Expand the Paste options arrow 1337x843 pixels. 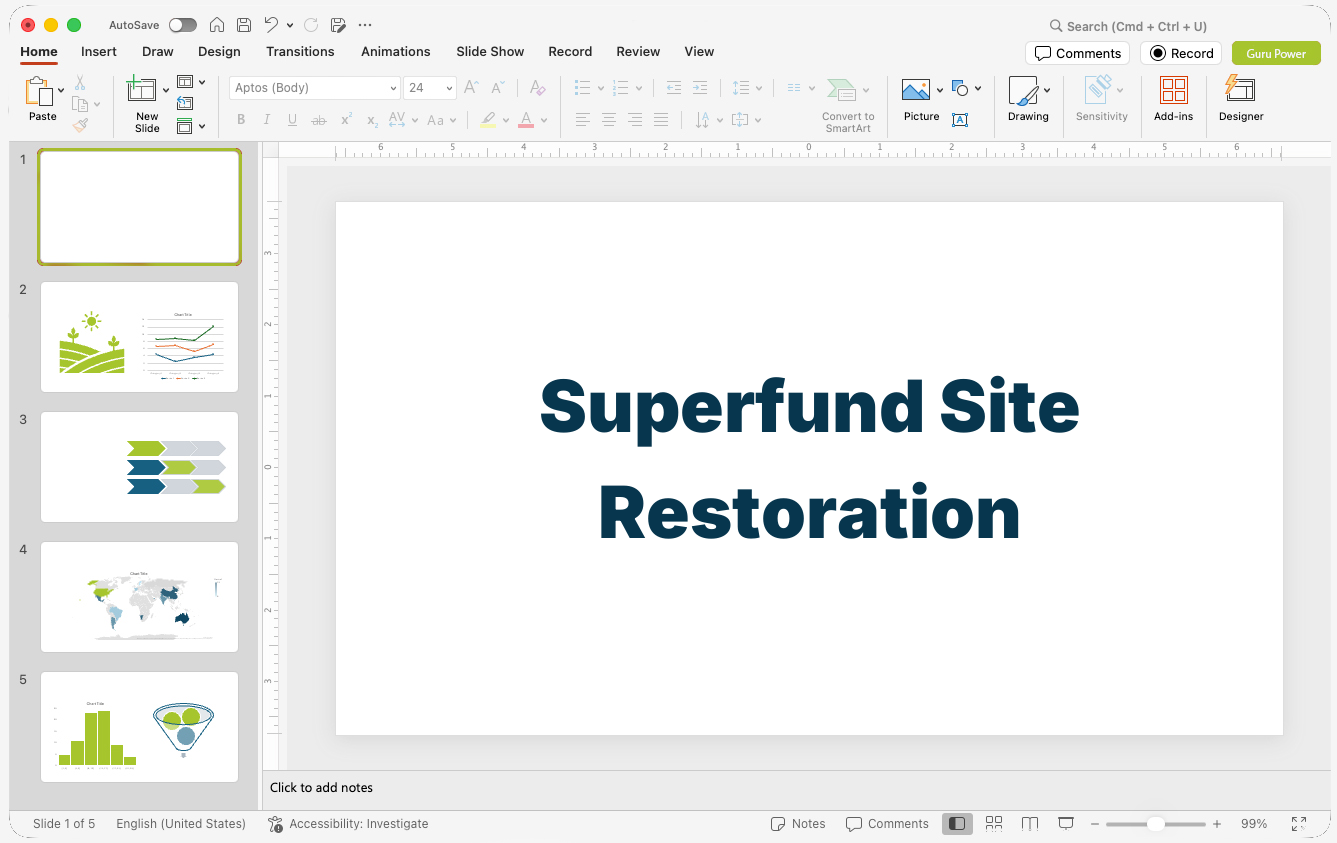point(61,90)
